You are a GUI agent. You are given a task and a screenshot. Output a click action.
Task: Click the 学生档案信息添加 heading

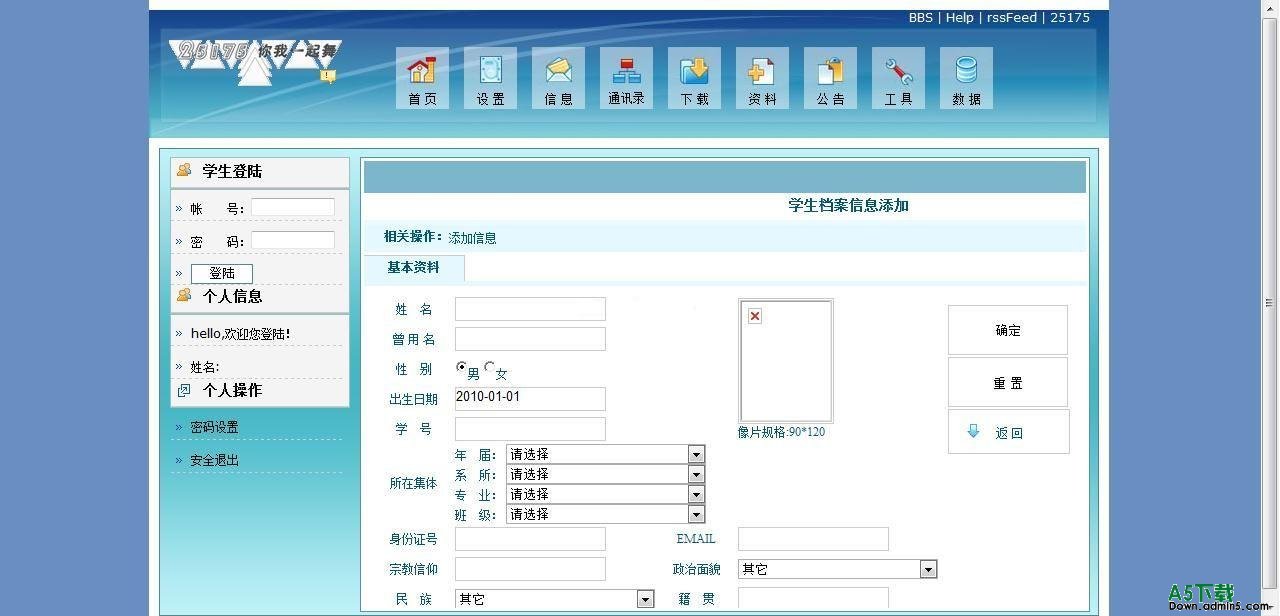tap(848, 205)
